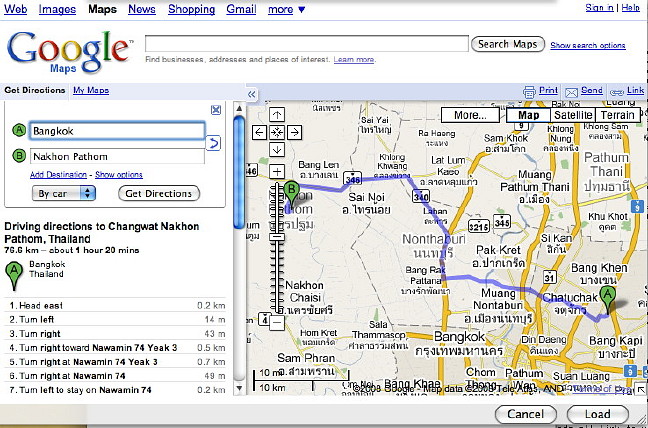The width and height of the screenshot is (648, 428).
Task: Swap start and end points icon
Action: [213, 143]
